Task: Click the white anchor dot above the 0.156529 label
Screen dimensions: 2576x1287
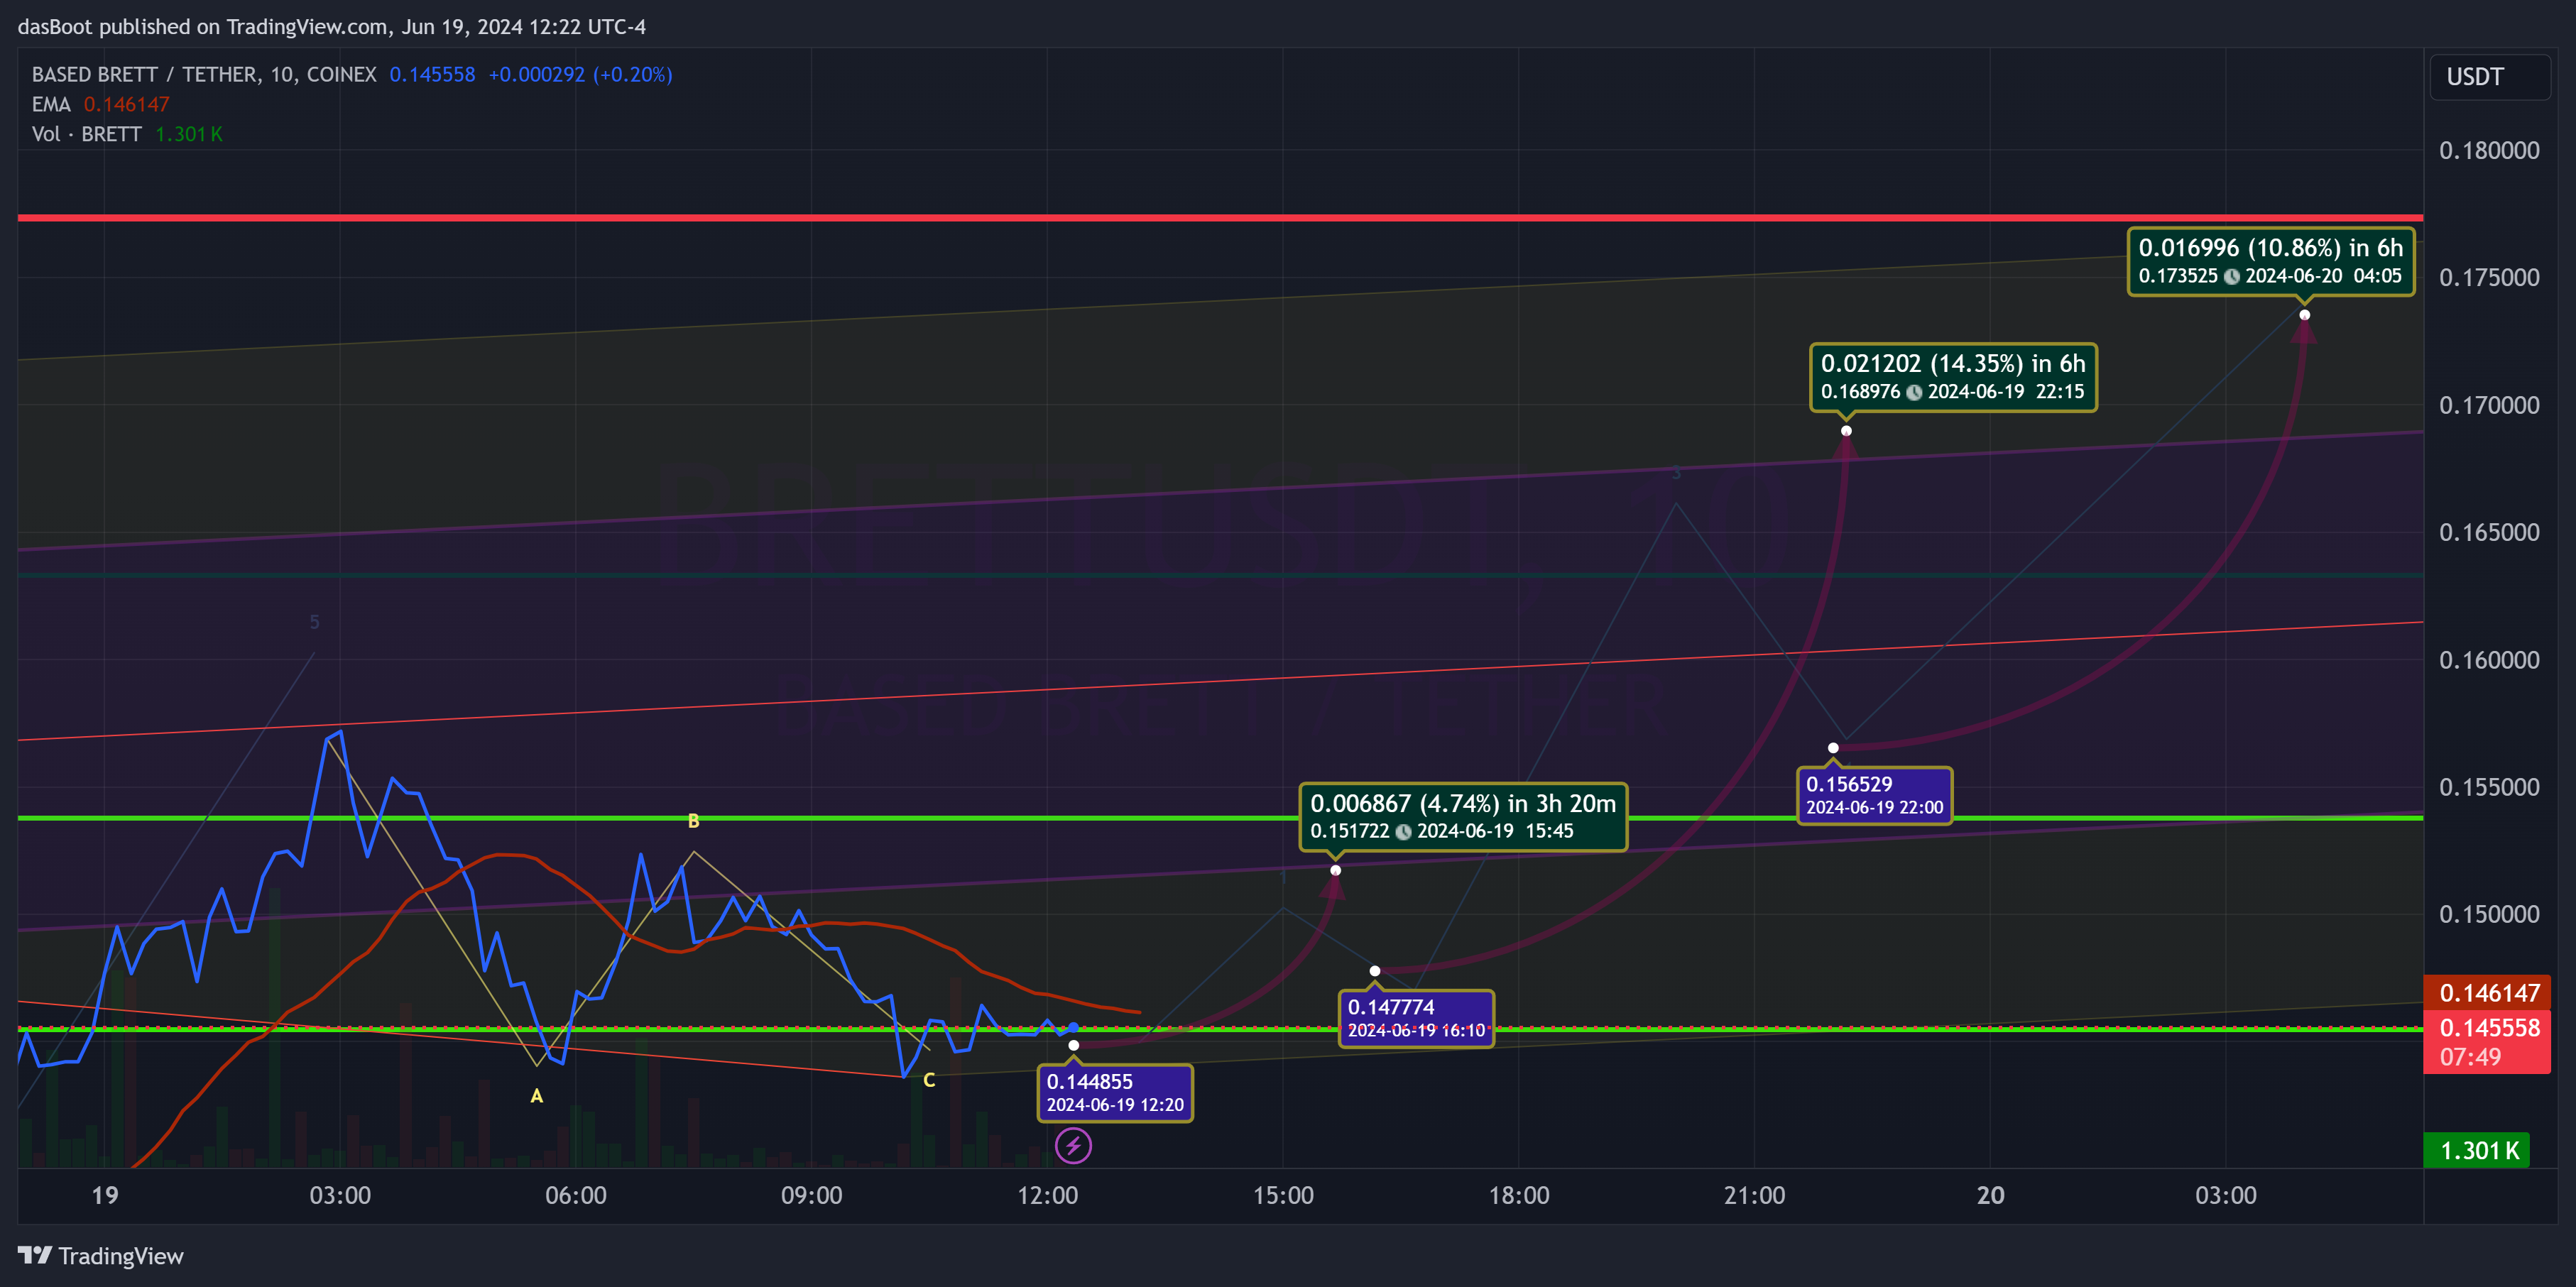Action: (1833, 748)
